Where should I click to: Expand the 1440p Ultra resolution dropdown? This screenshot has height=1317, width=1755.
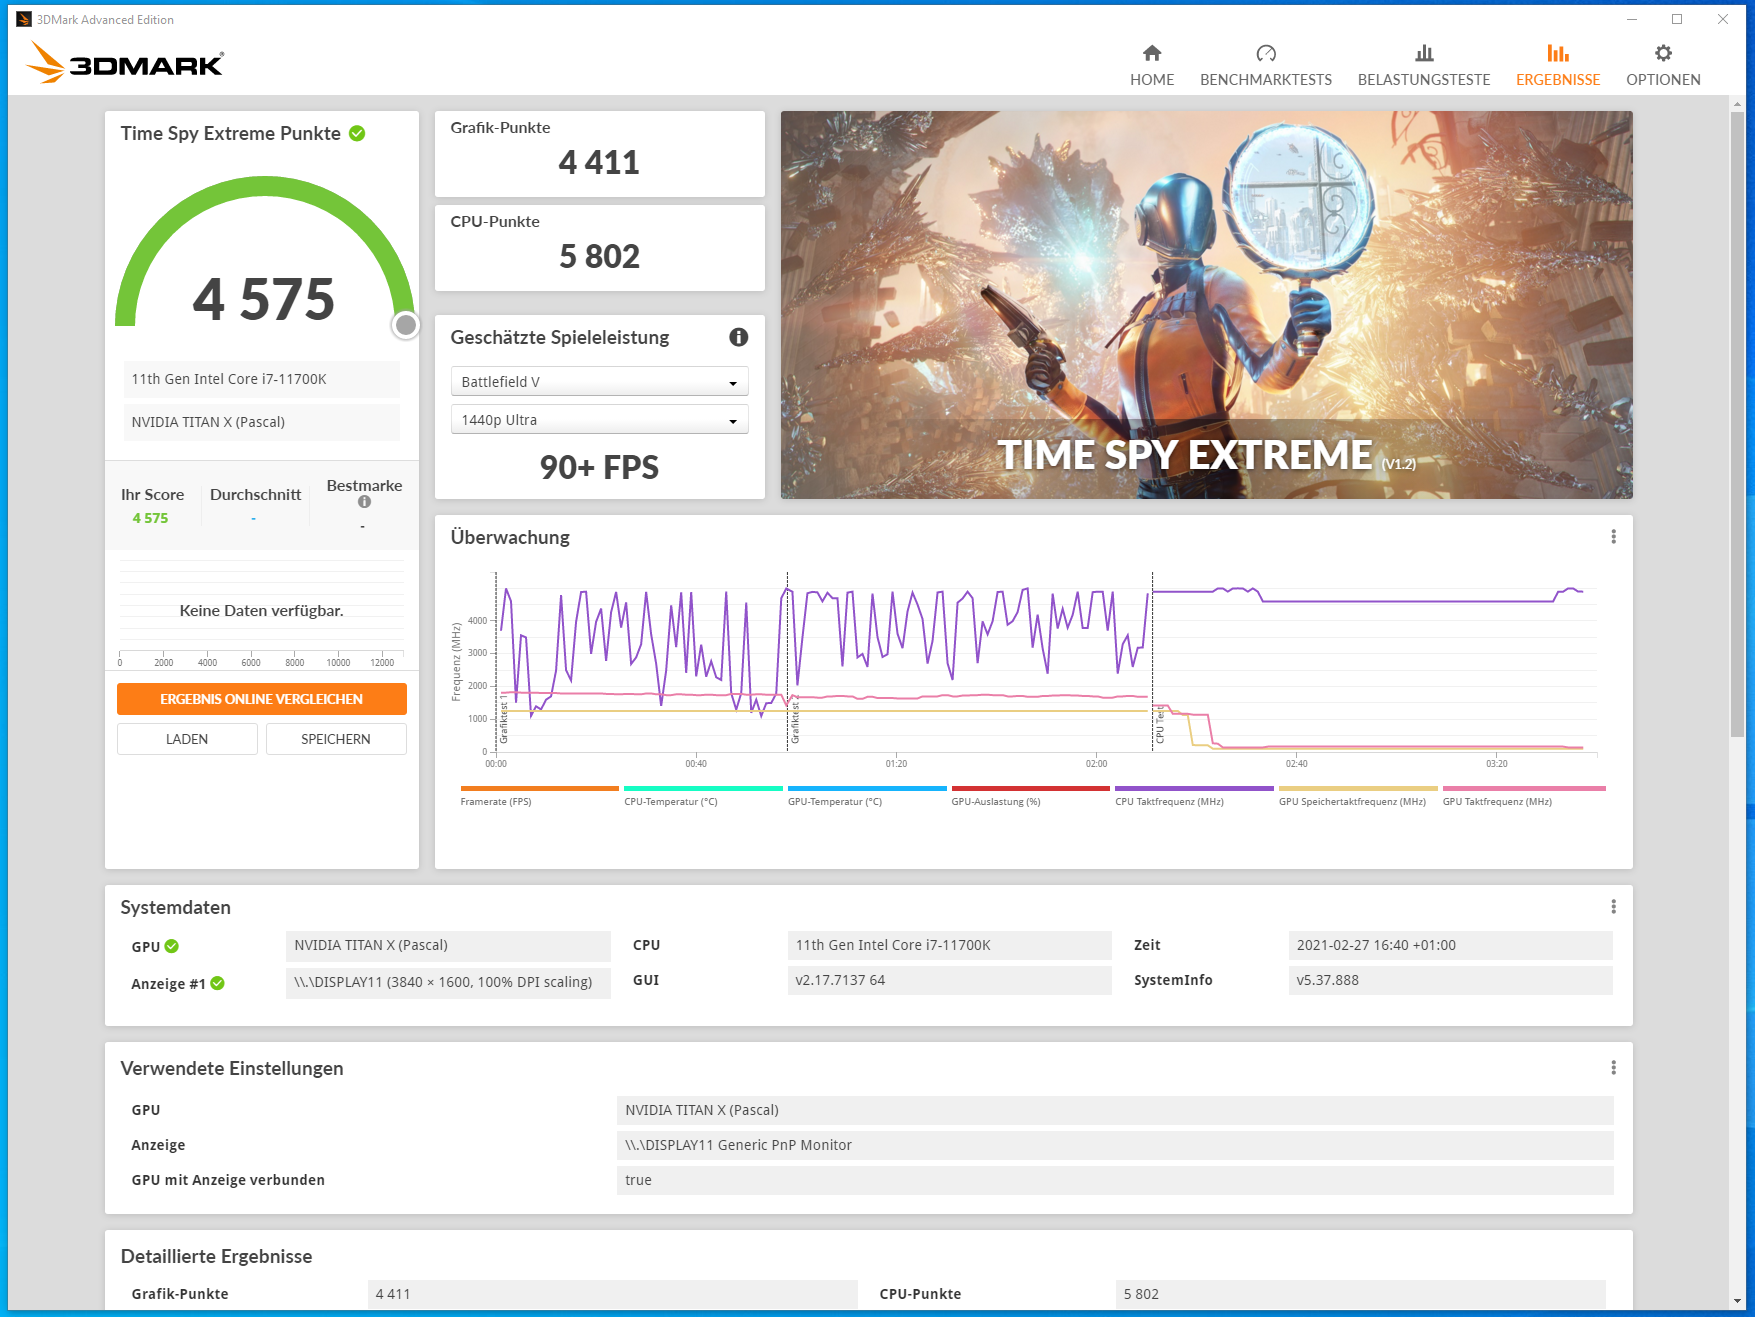tap(599, 420)
